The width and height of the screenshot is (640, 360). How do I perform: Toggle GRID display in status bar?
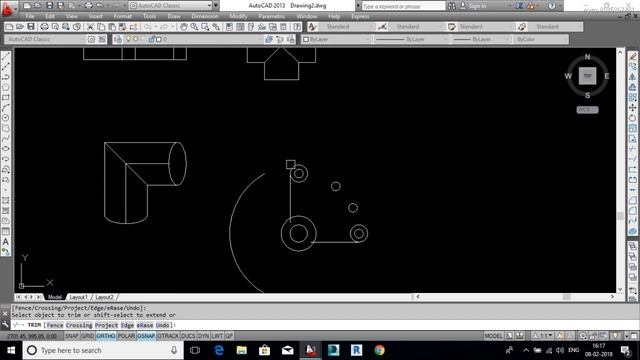[87, 336]
